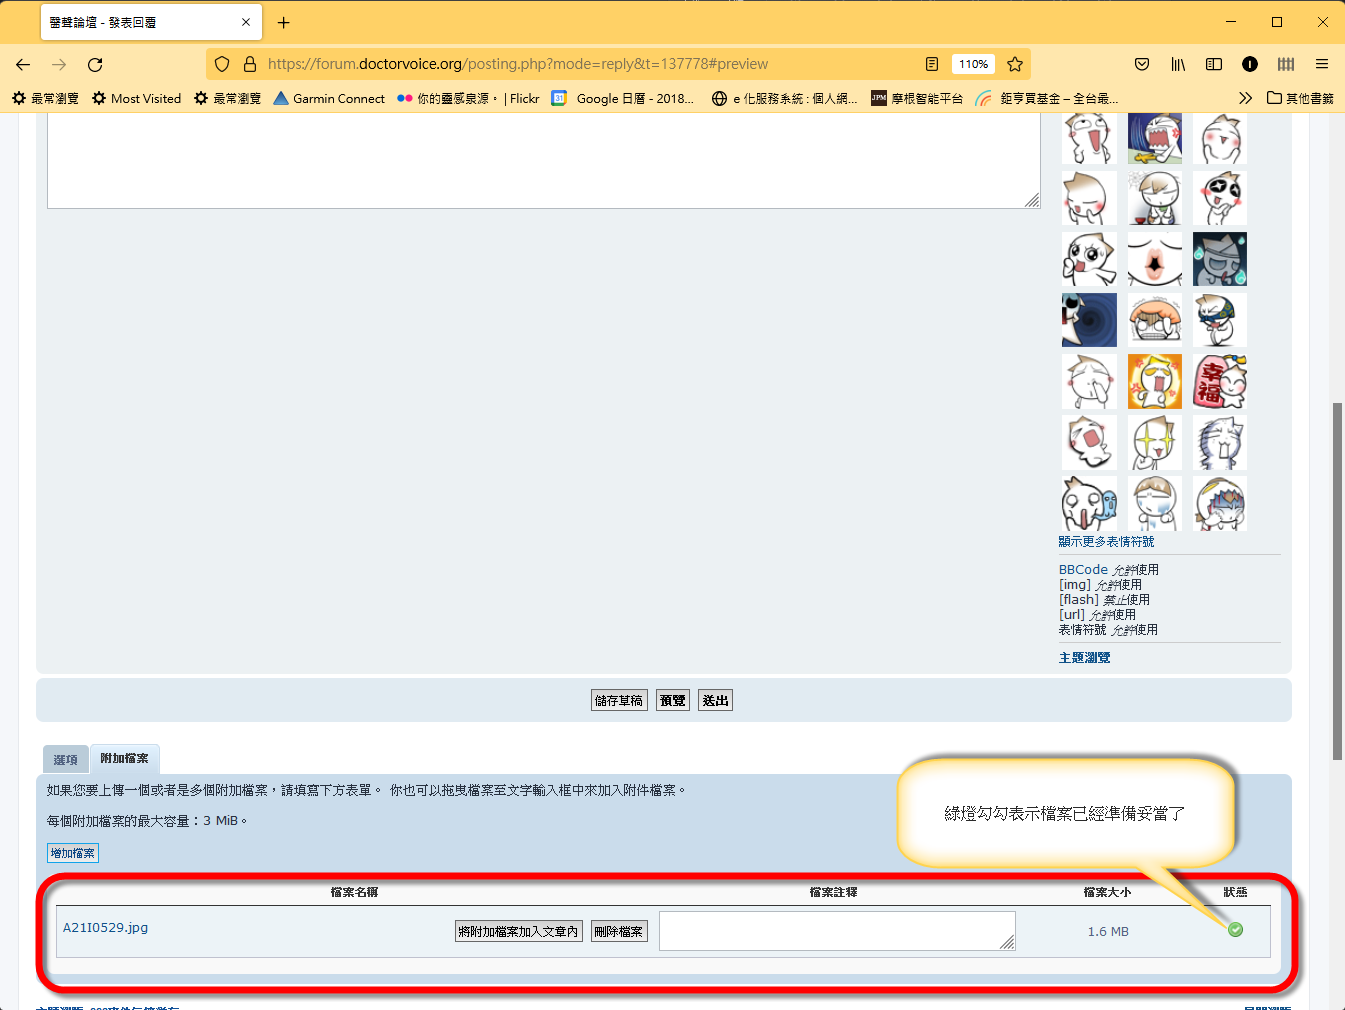Viewport: 1345px width, 1010px height.
Task: Insert the tilted blushing face emoticon
Action: (x=1089, y=198)
